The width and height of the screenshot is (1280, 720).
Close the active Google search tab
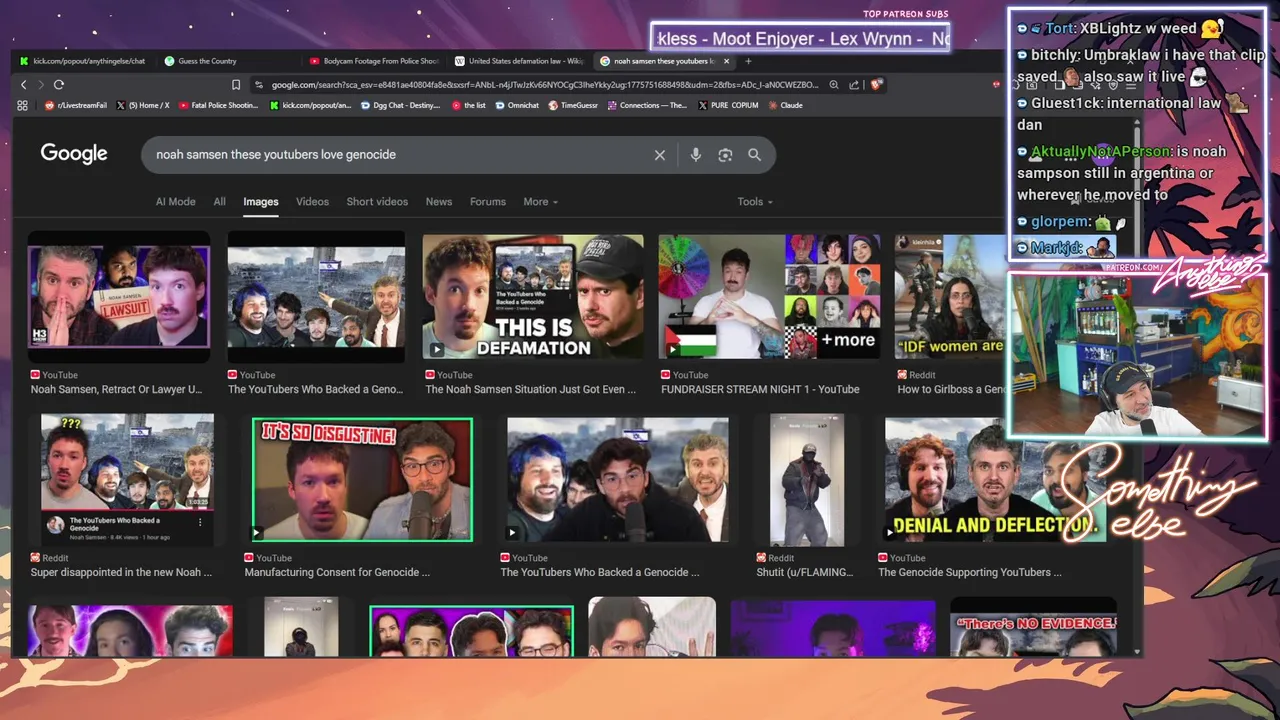727,61
